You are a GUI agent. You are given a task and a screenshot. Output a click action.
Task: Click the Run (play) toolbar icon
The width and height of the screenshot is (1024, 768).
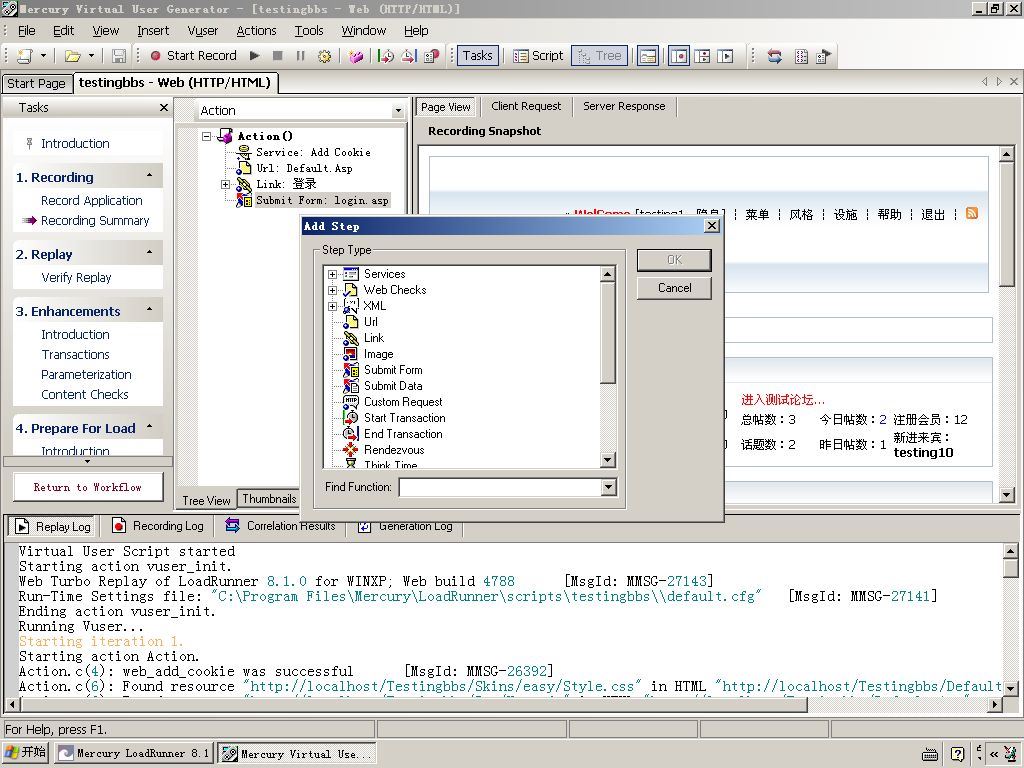[x=255, y=56]
